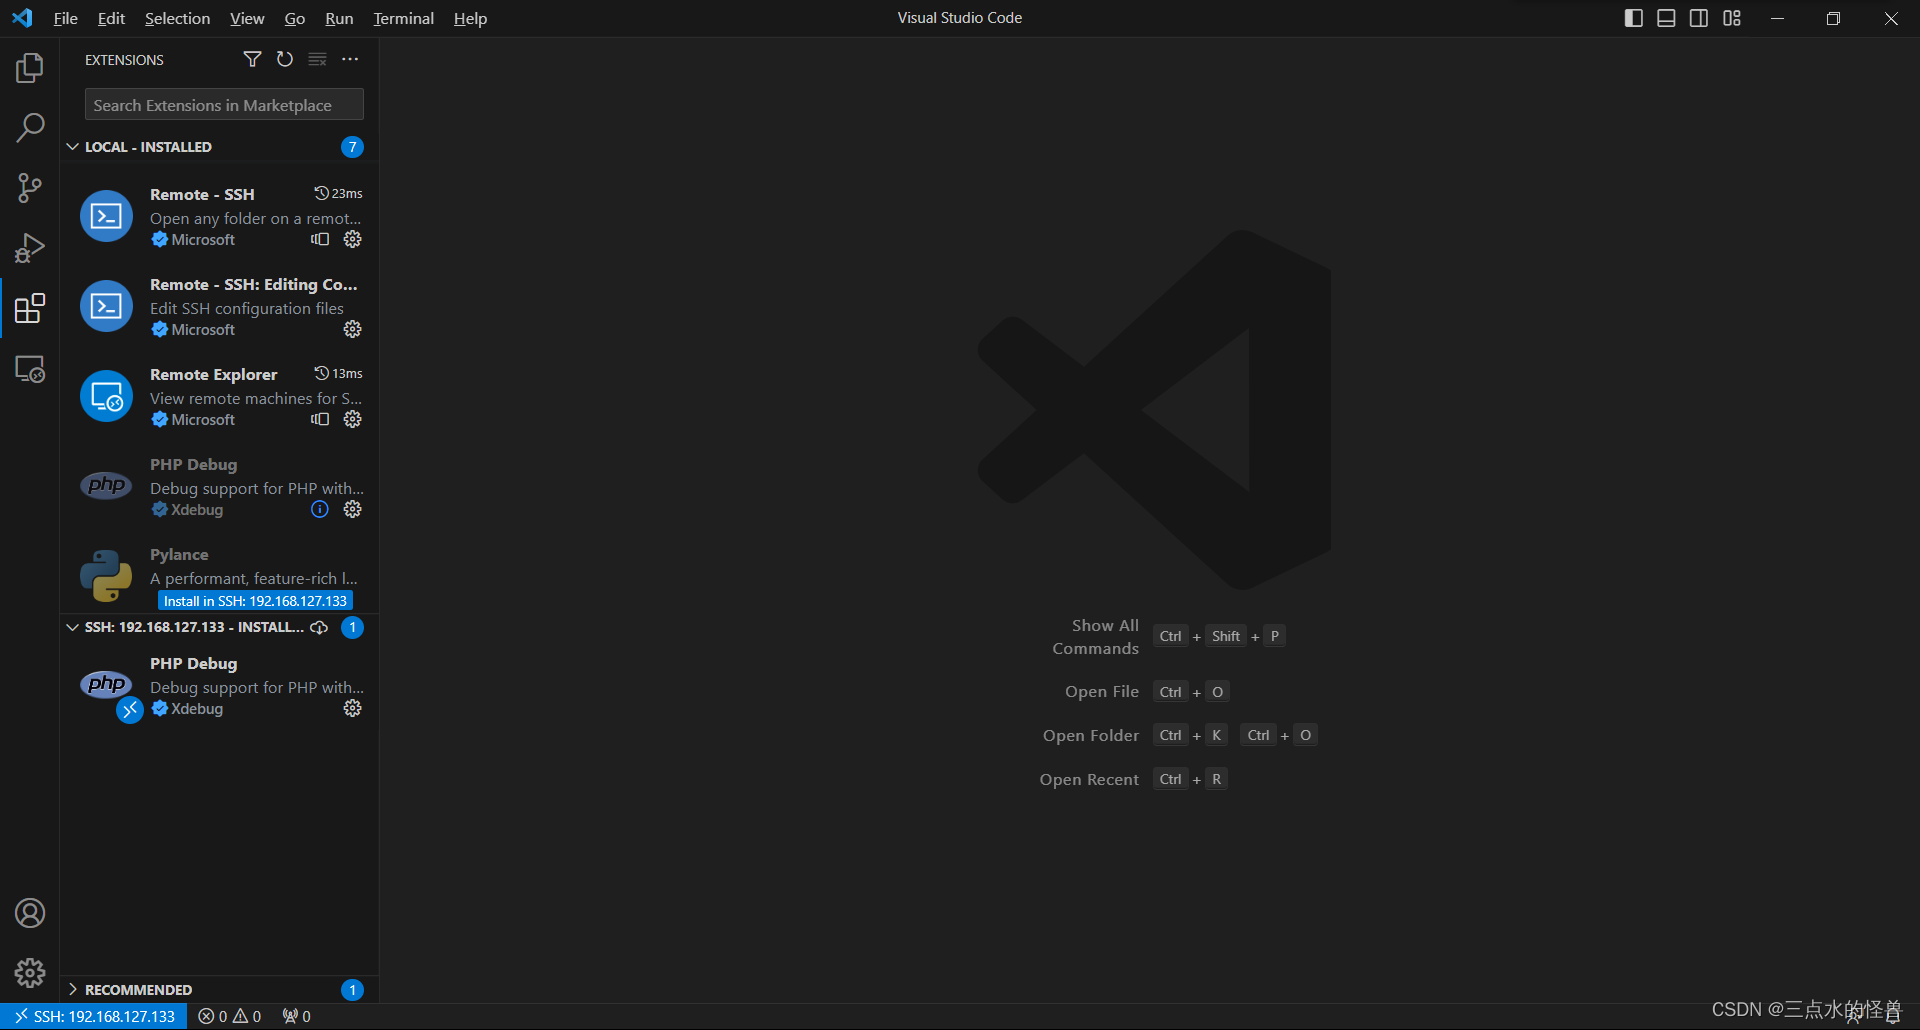Click Install in SSH: 192.168.127.133 for Pylance
Screen dimensions: 1920x1030
[255, 601]
